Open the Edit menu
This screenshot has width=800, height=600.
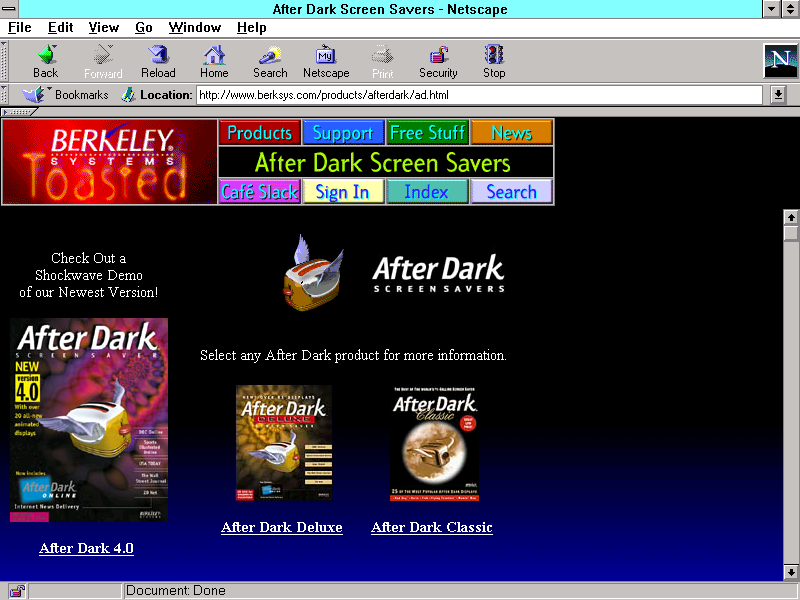point(60,28)
